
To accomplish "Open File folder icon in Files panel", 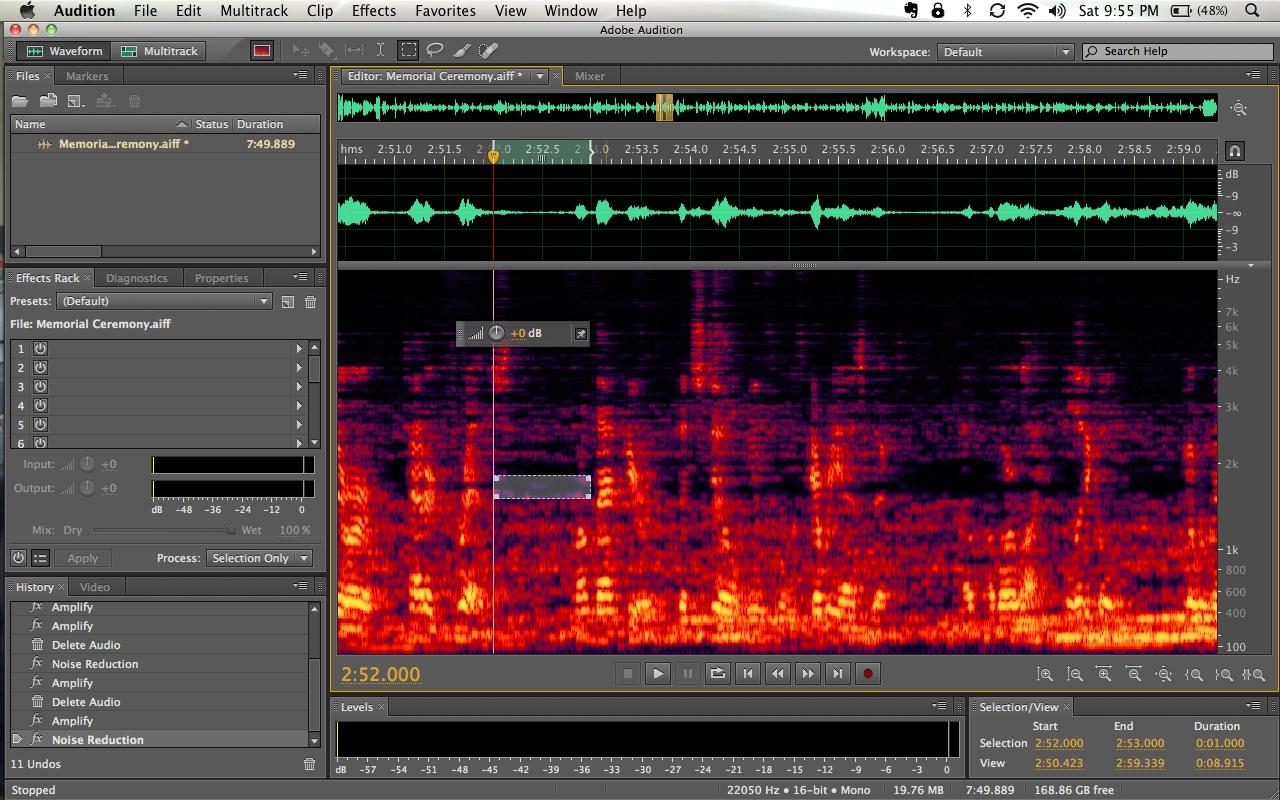I will [20, 101].
